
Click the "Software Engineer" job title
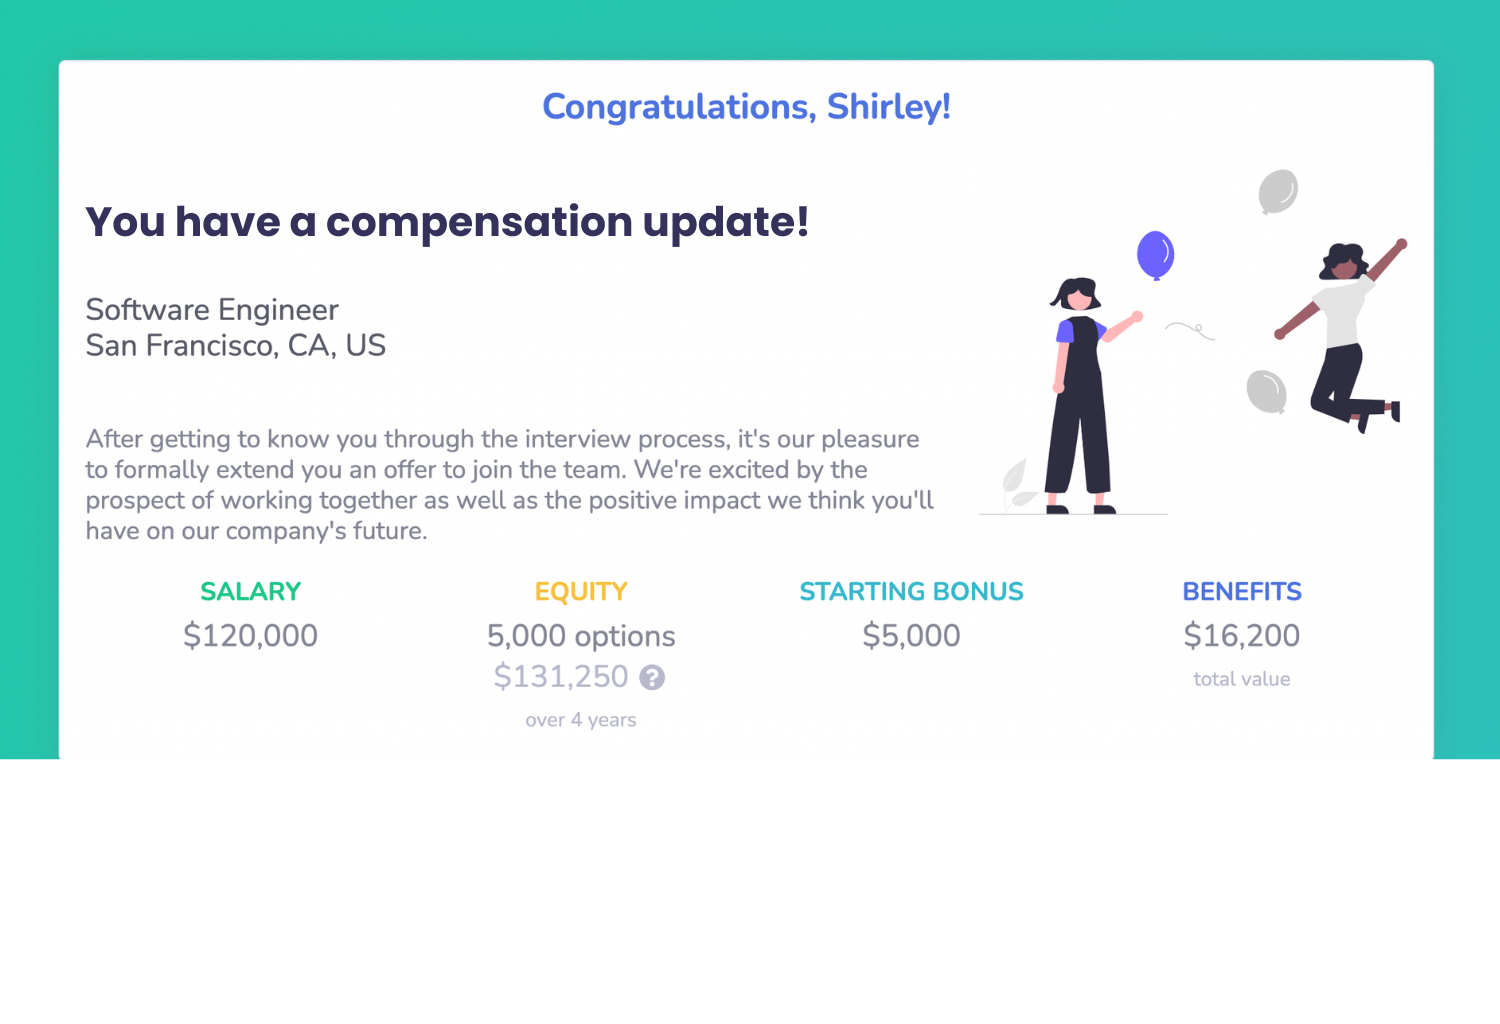click(x=212, y=310)
